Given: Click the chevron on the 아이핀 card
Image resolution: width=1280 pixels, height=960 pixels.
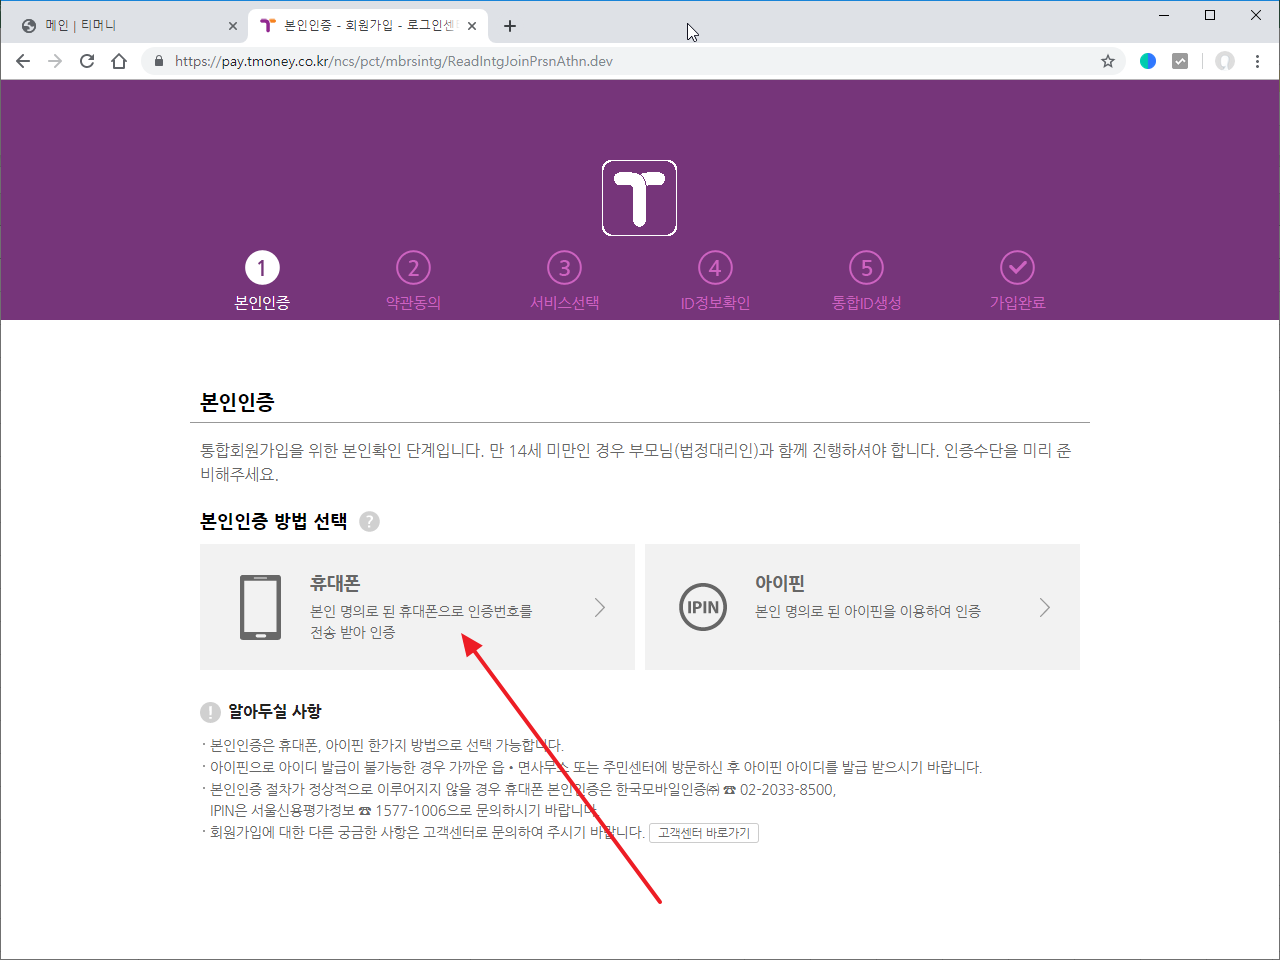Looking at the screenshot, I should 1045,607.
